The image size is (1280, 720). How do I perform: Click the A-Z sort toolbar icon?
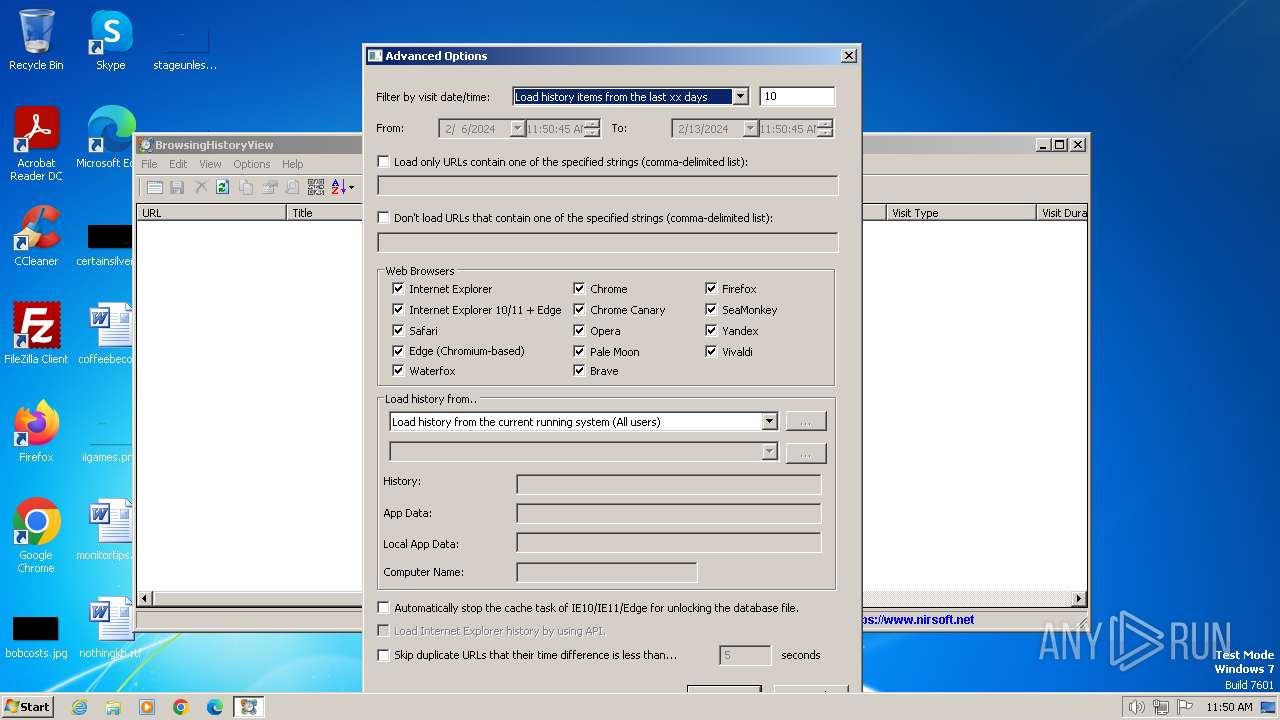[x=338, y=187]
